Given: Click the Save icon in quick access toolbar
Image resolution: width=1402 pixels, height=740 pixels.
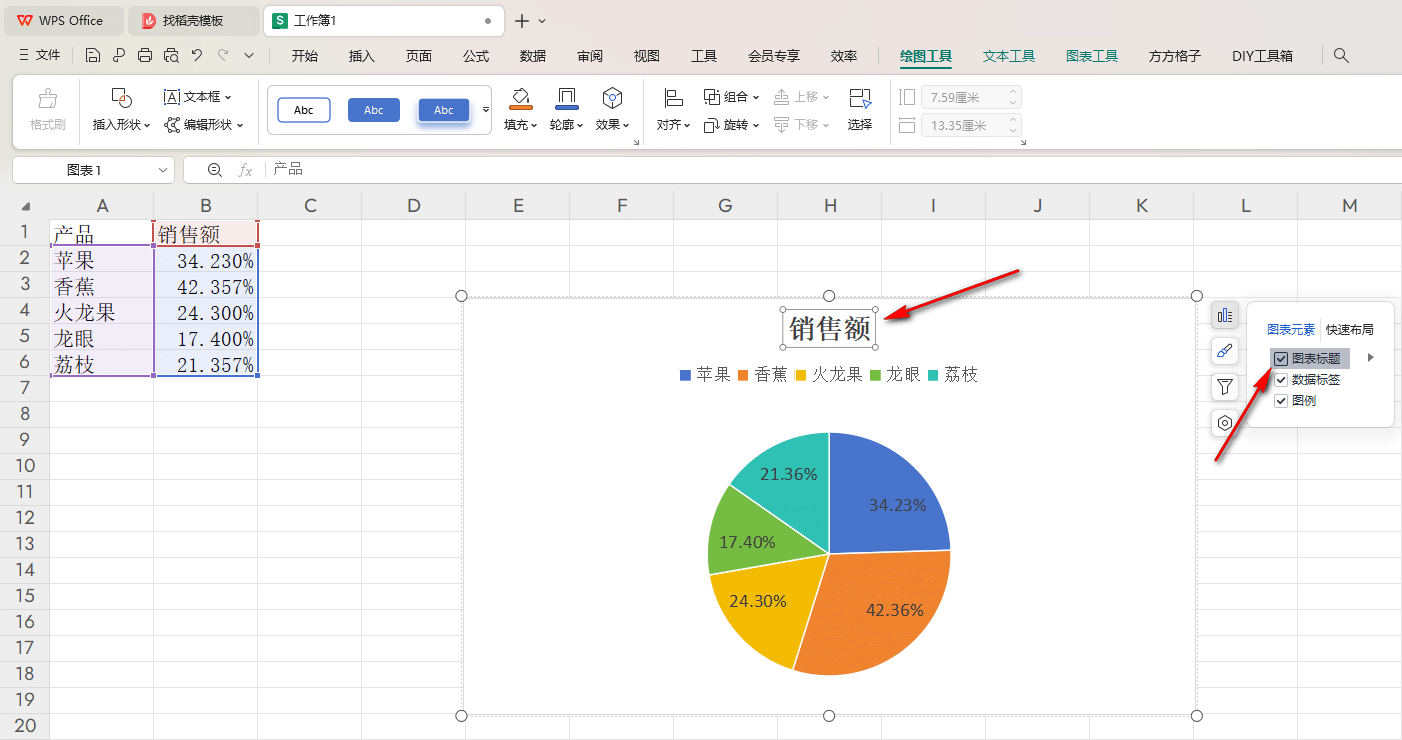Looking at the screenshot, I should pyautogui.click(x=93, y=56).
